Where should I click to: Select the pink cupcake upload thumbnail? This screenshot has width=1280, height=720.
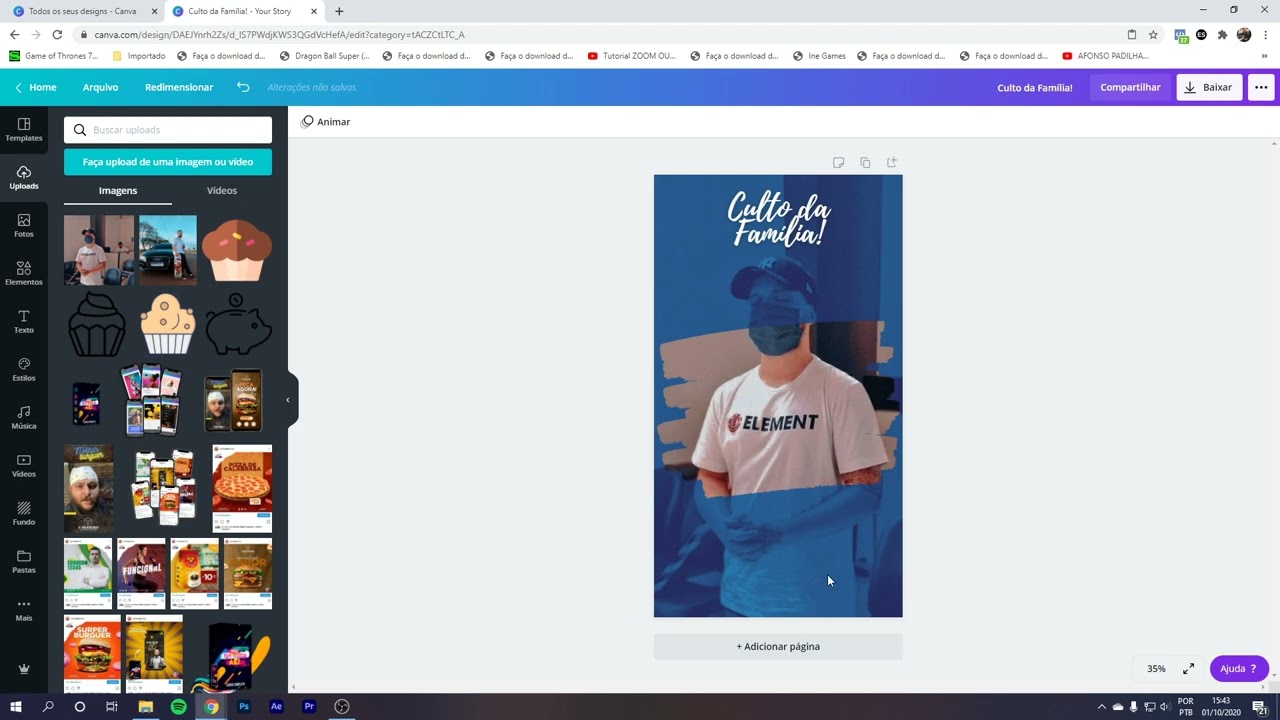237,250
